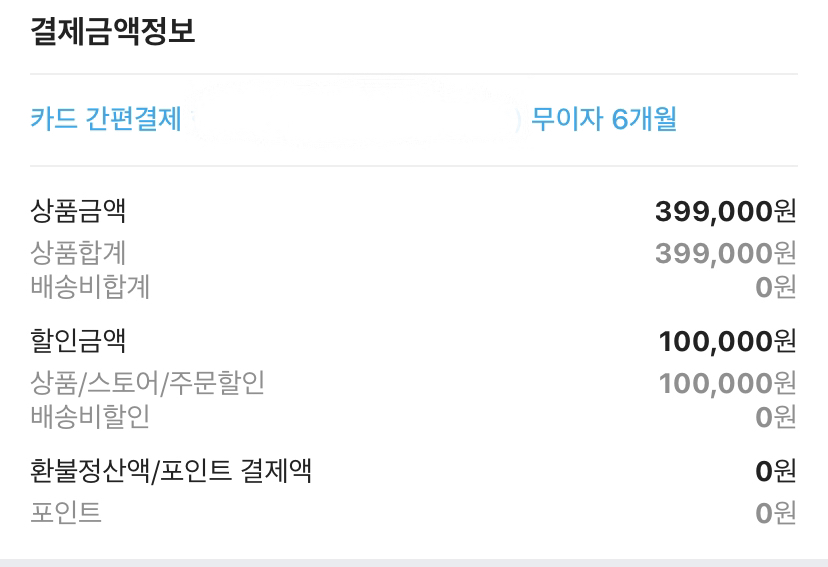Click the blurred card details between the blue links
Viewport: 828px width, 567px height.
pos(355,120)
